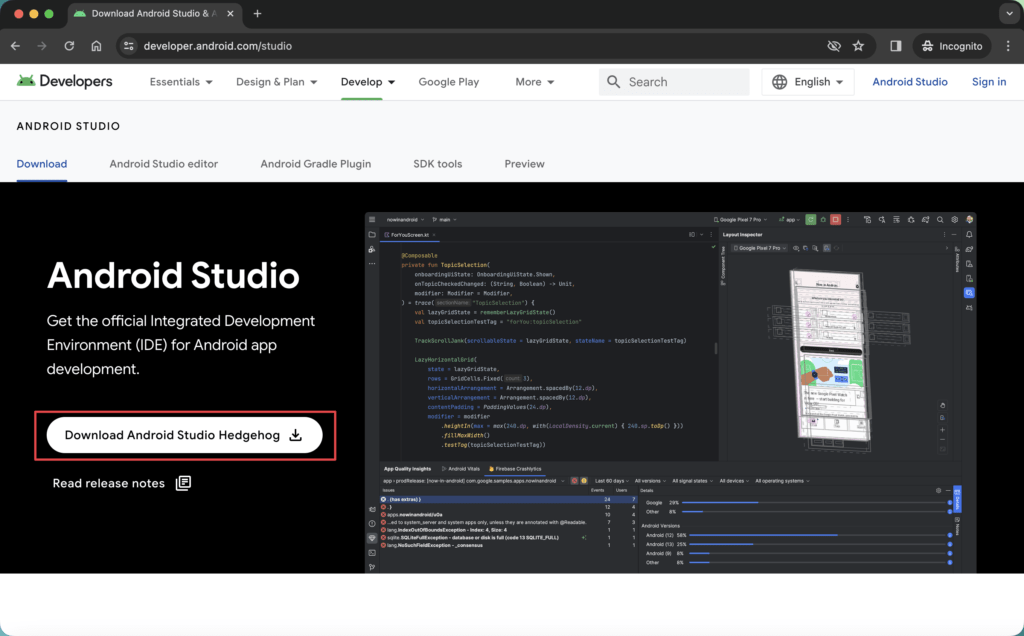Open the browser home page
The image size is (1024, 636).
[96, 46]
